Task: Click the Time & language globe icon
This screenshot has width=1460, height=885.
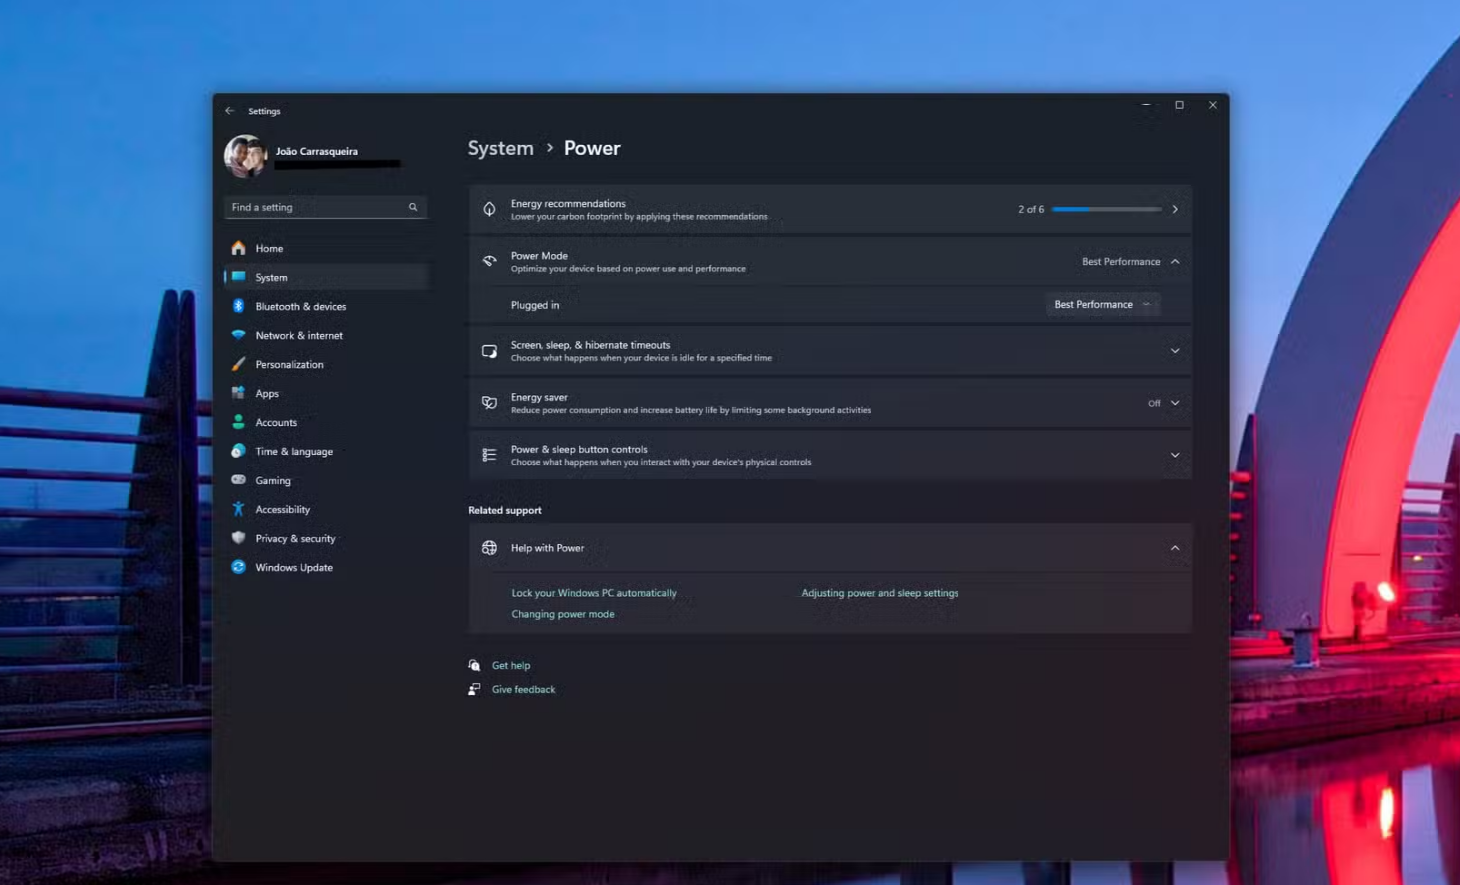Action: point(238,451)
